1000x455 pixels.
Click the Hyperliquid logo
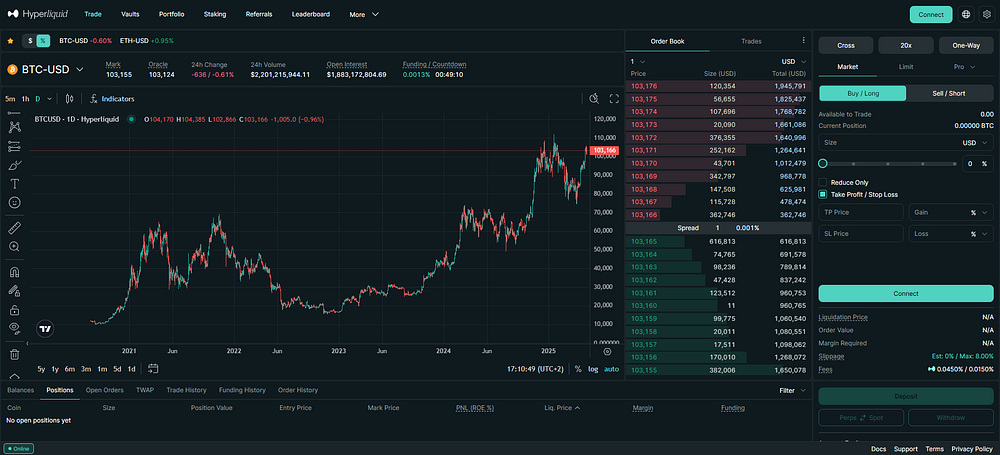pyautogui.click(x=38, y=14)
